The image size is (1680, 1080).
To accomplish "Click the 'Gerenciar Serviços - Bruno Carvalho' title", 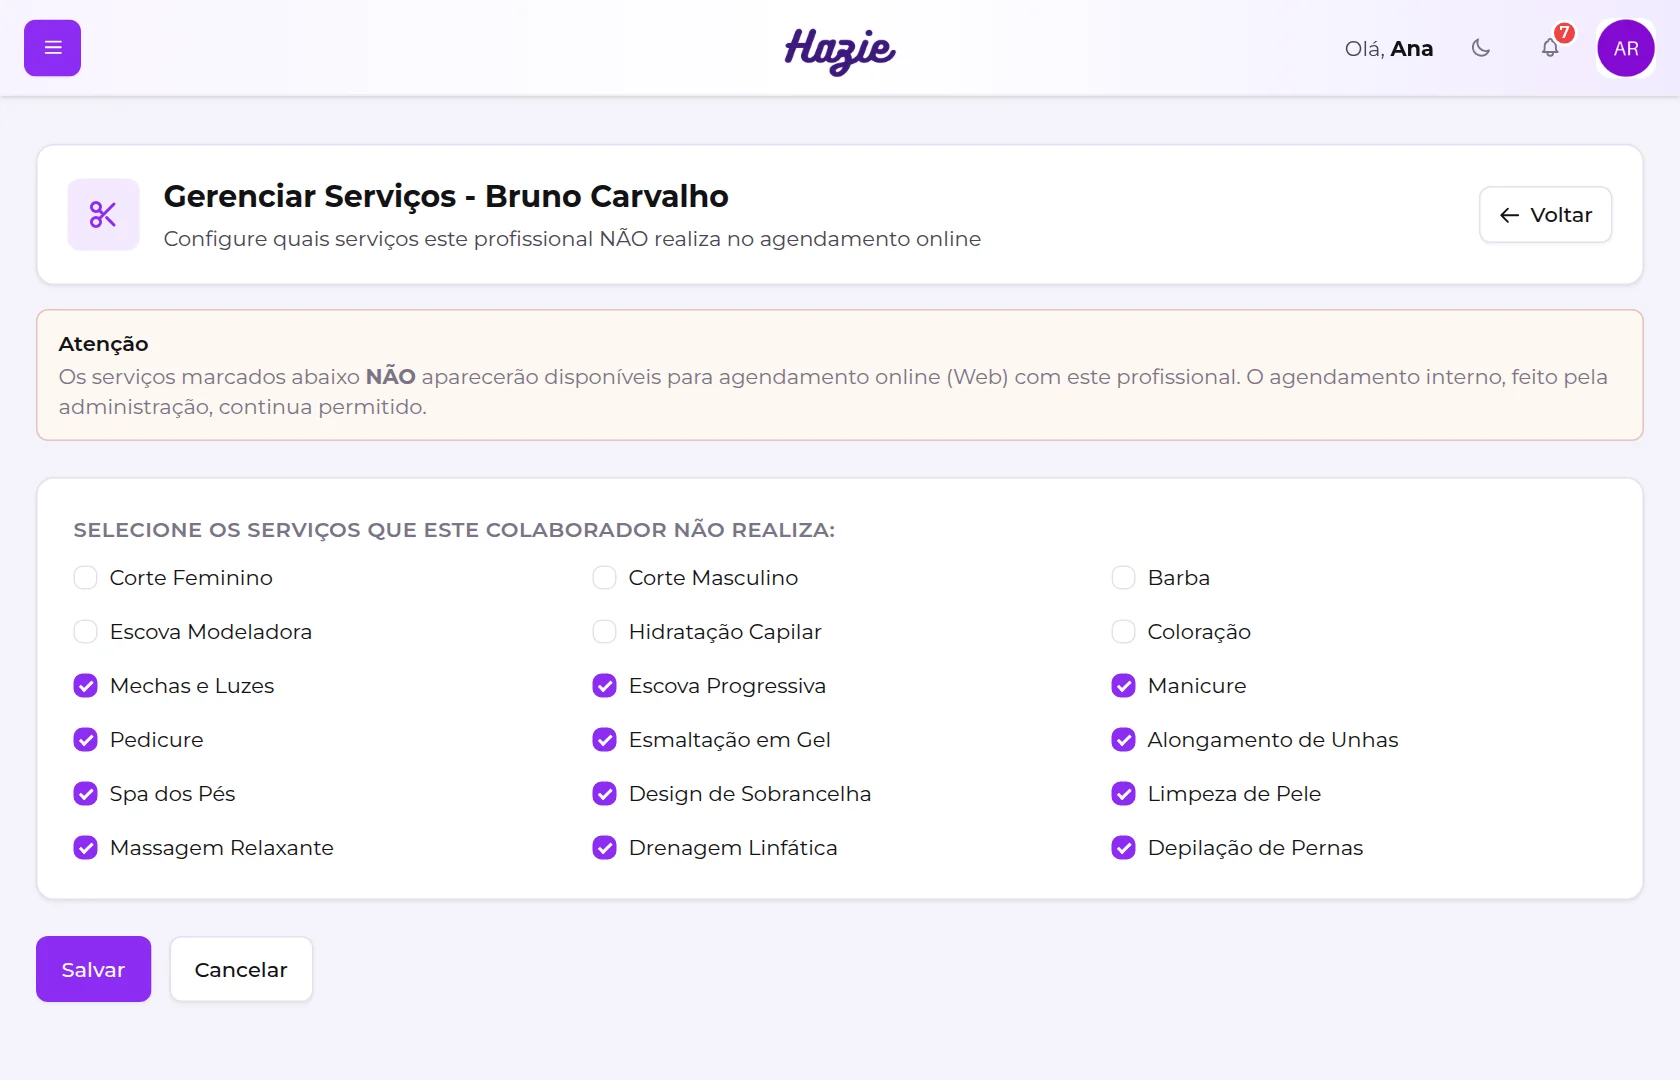I will pyautogui.click(x=446, y=196).
